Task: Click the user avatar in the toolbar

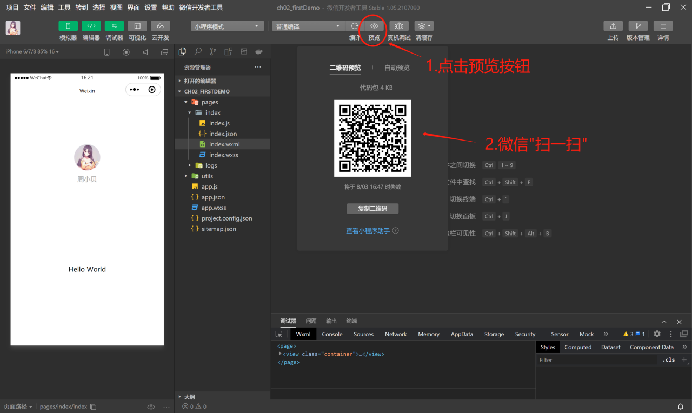Action: (13, 28)
